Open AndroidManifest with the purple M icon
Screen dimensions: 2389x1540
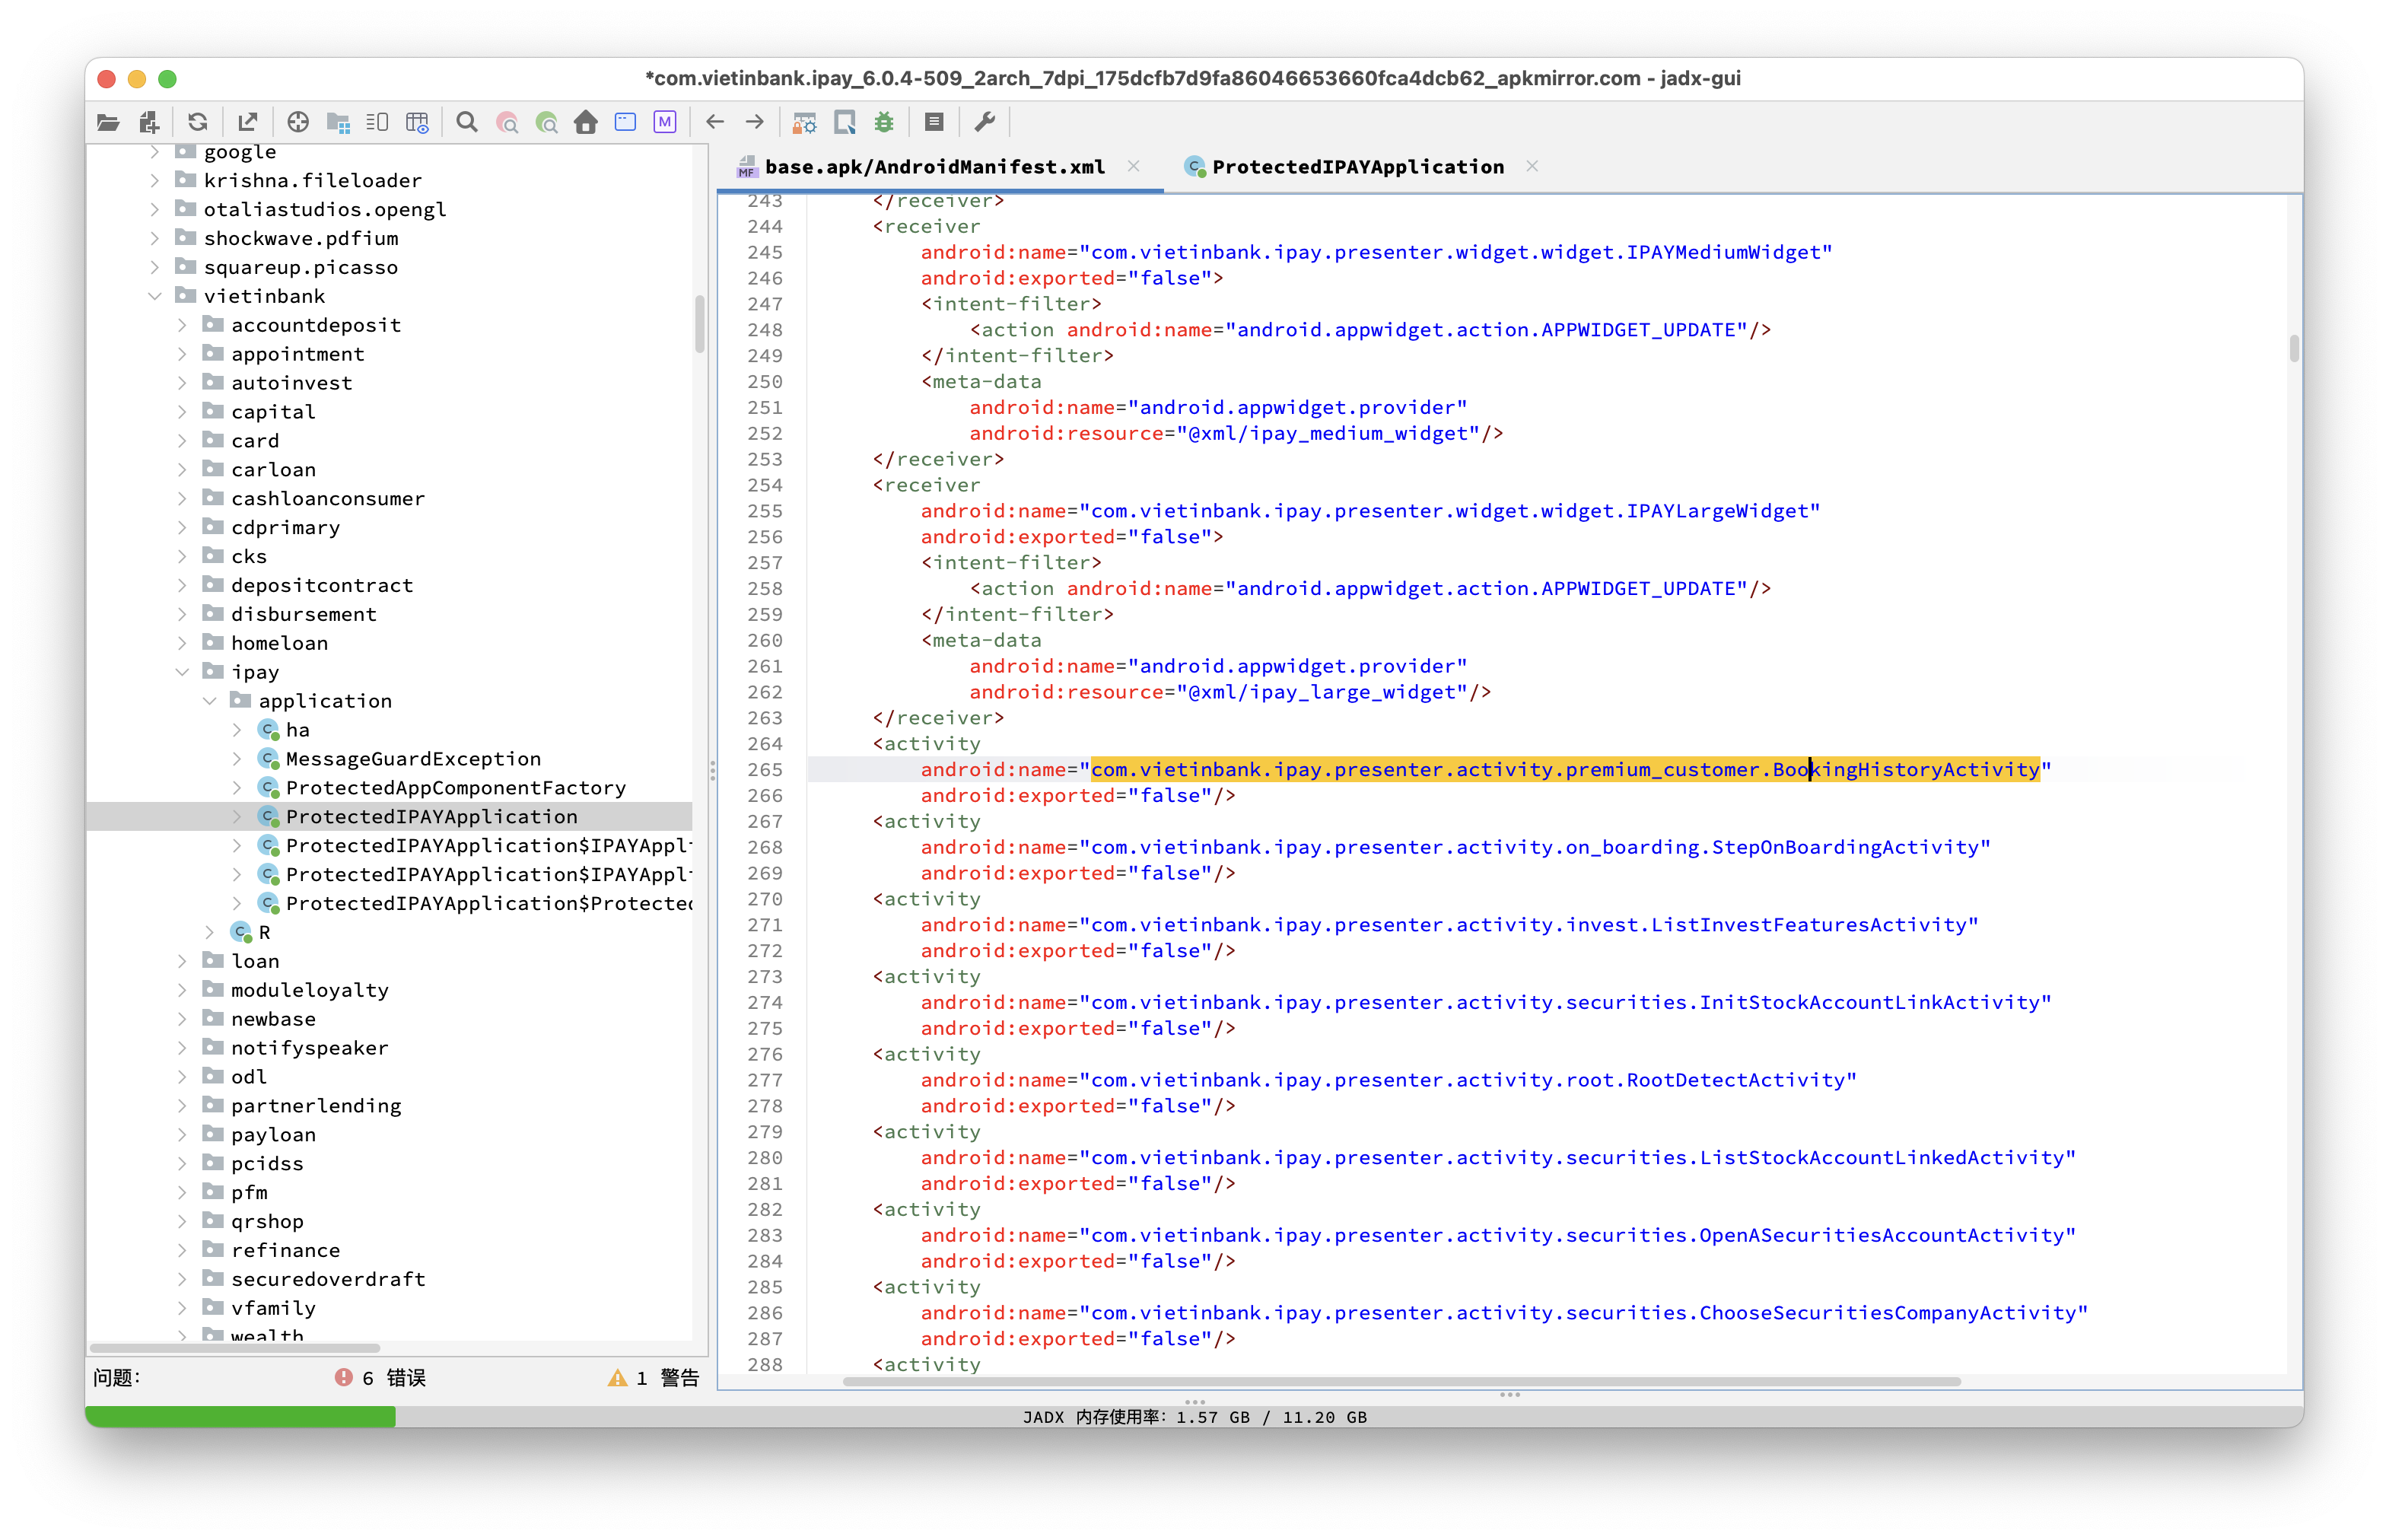point(665,122)
